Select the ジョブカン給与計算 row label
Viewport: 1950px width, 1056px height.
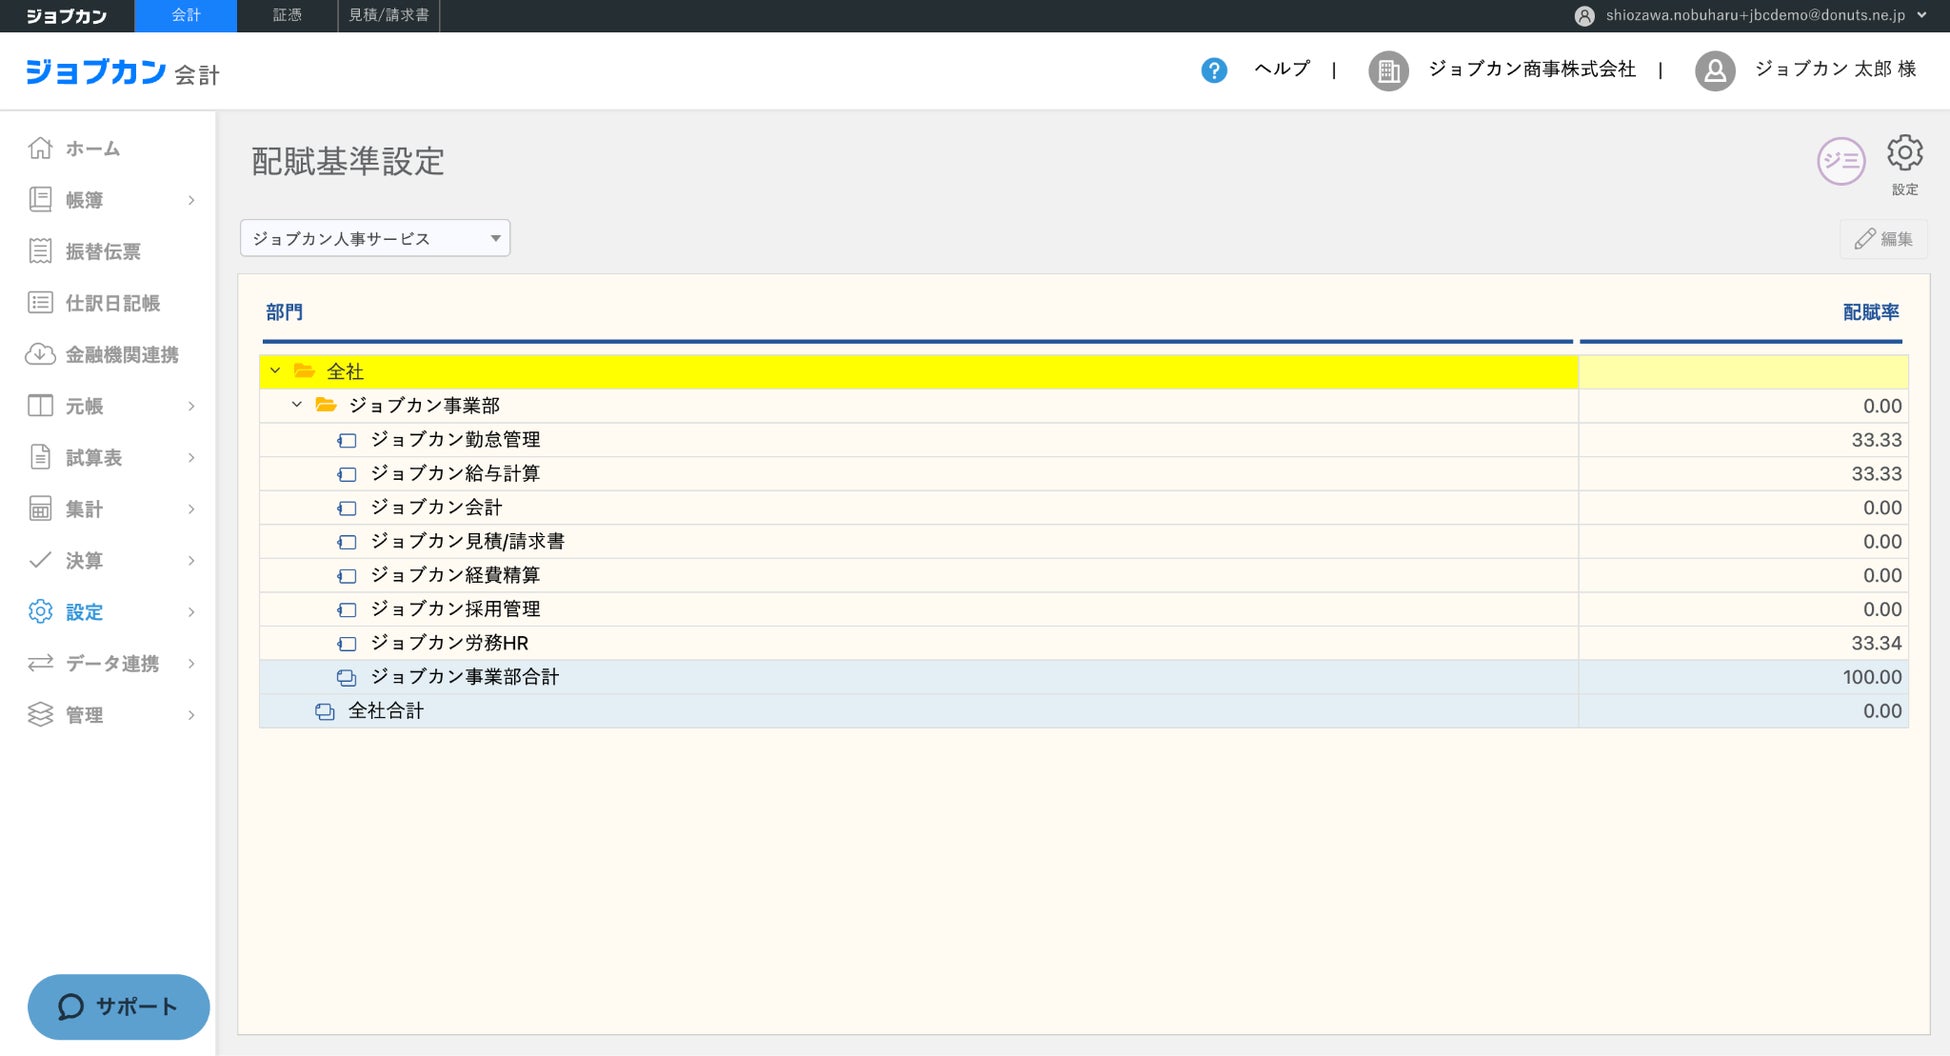(455, 474)
